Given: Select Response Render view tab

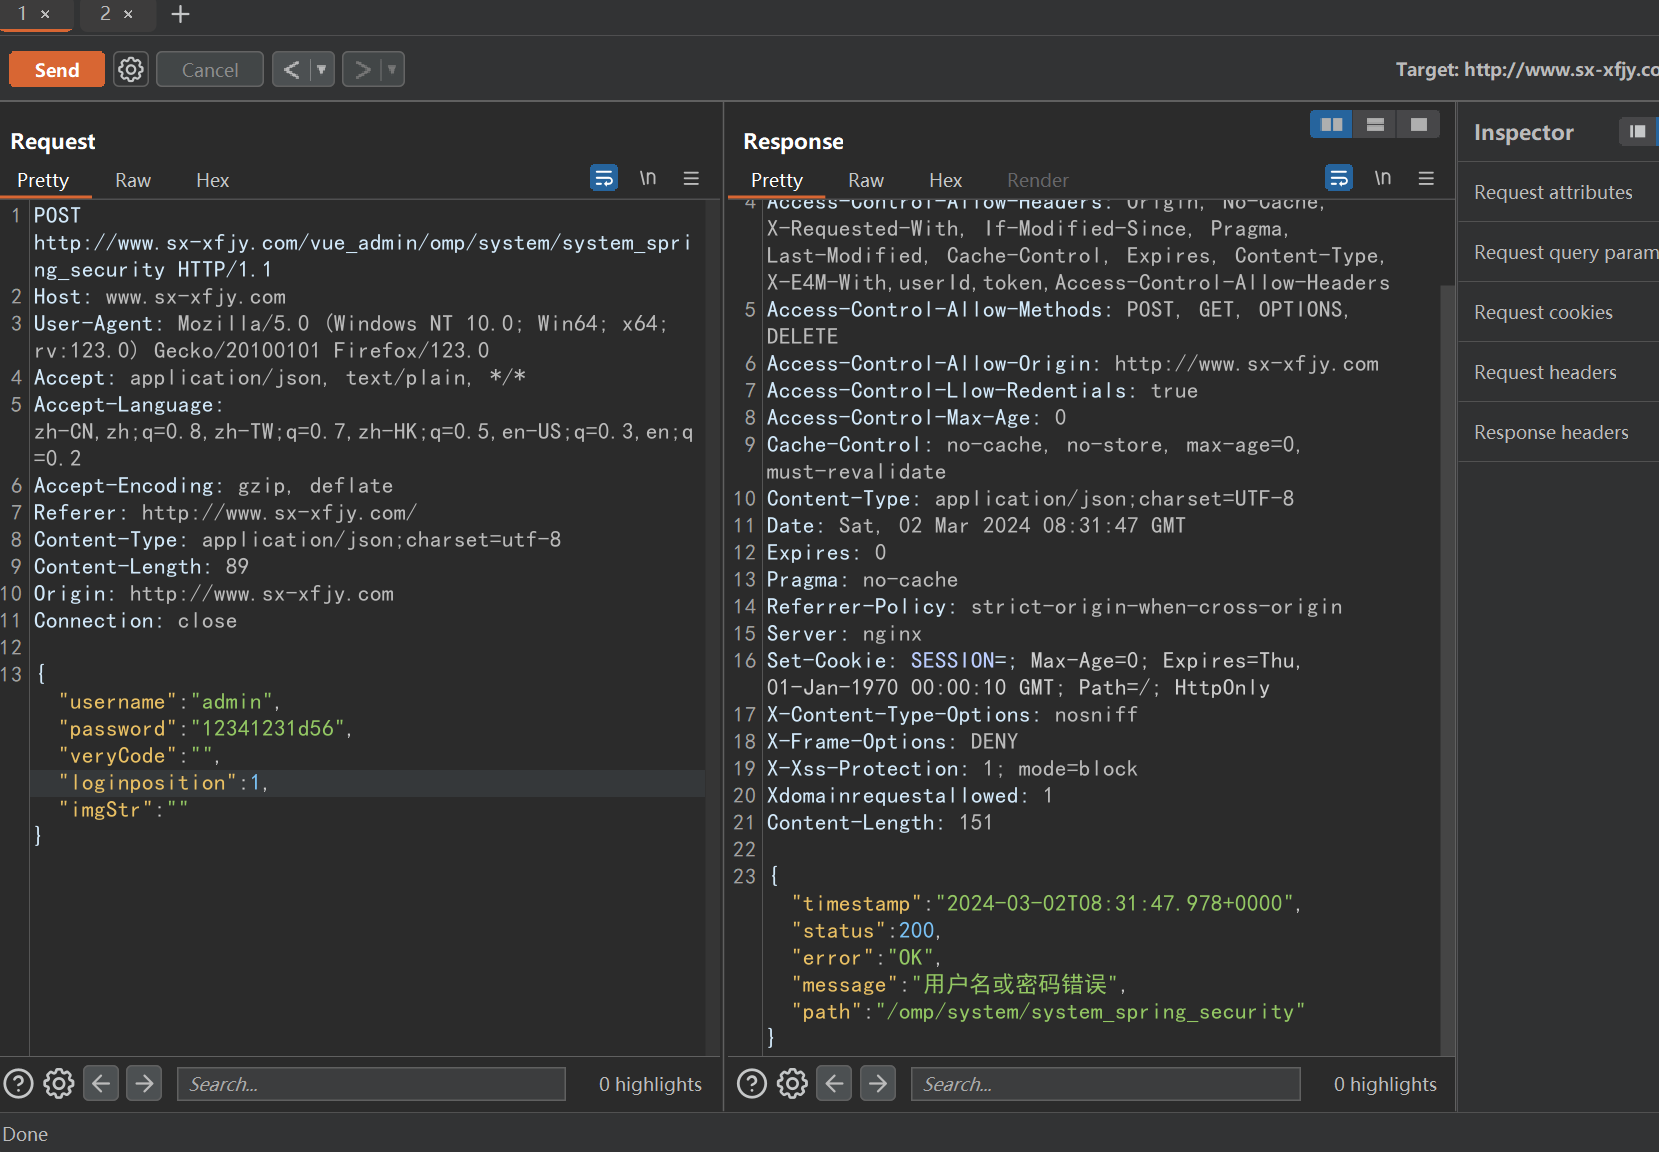Looking at the screenshot, I should click(x=1038, y=180).
